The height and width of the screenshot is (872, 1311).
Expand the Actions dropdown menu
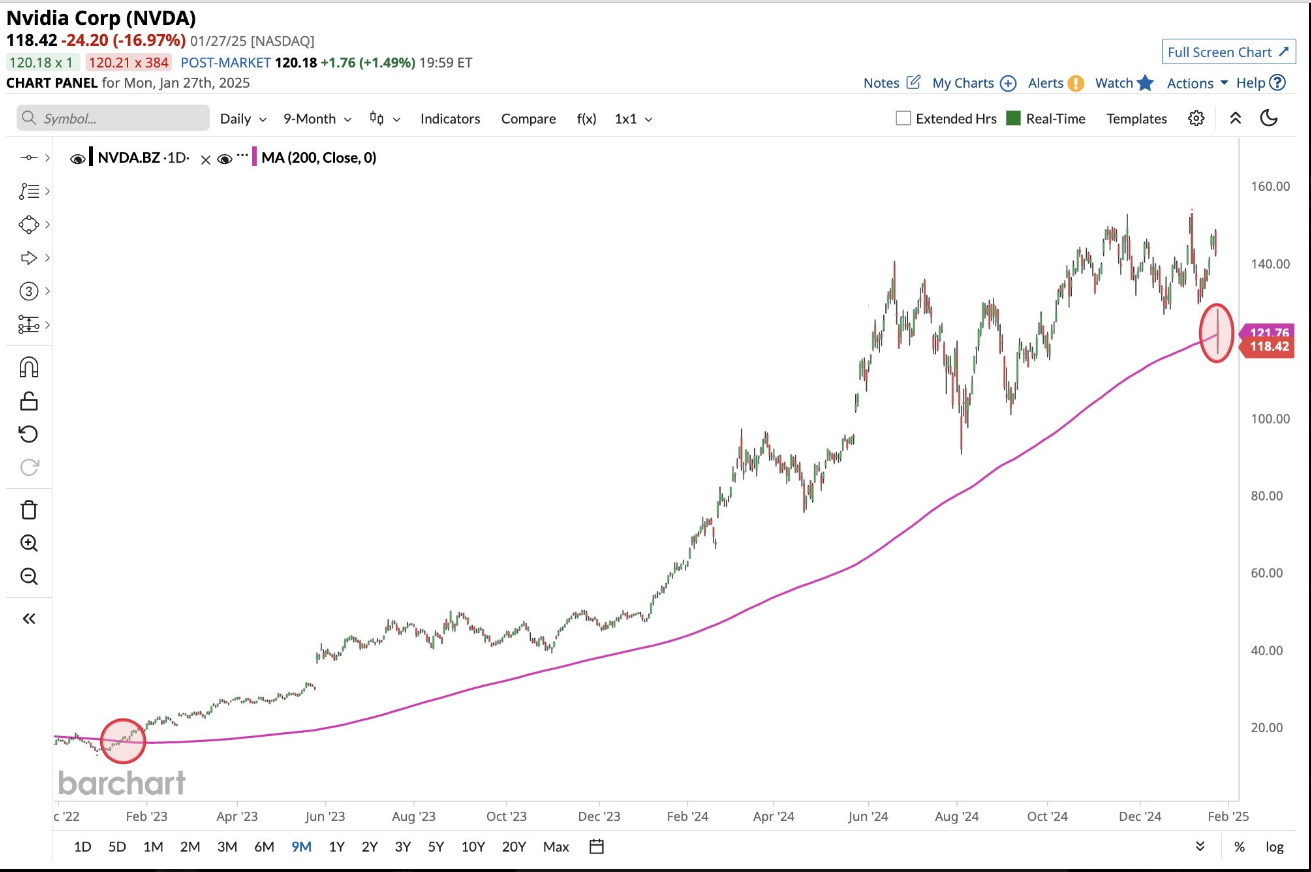(x=1196, y=83)
